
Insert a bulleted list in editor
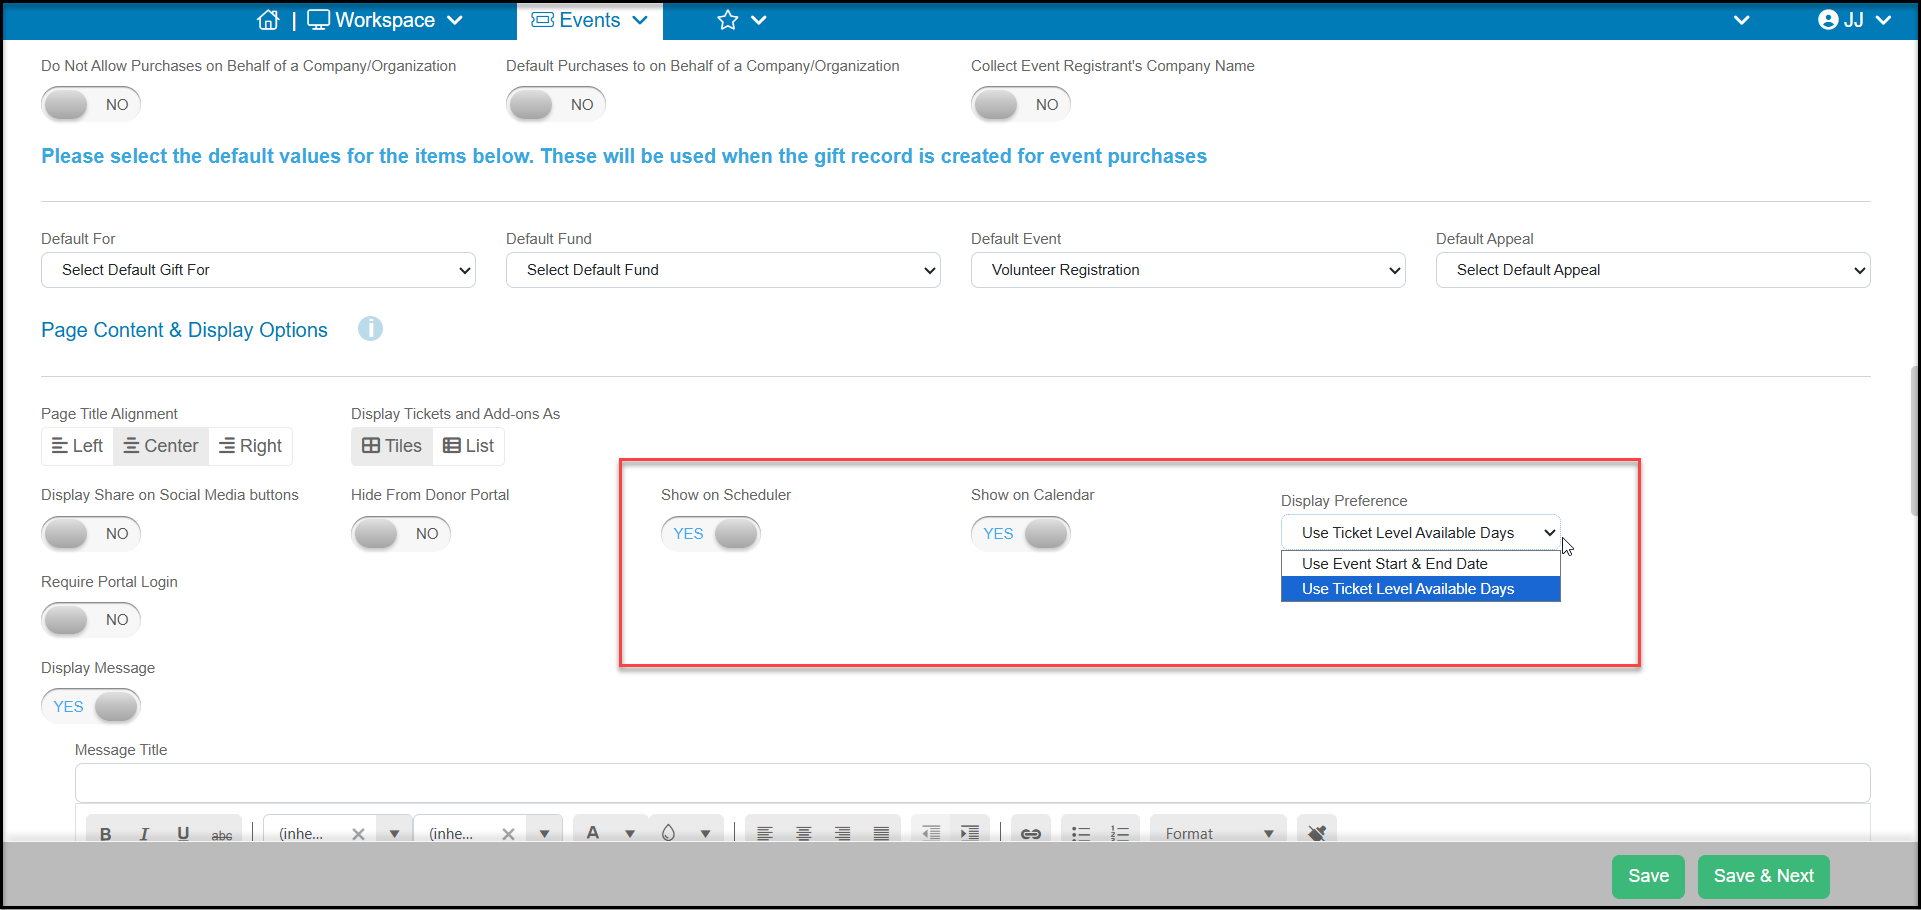1081,833
